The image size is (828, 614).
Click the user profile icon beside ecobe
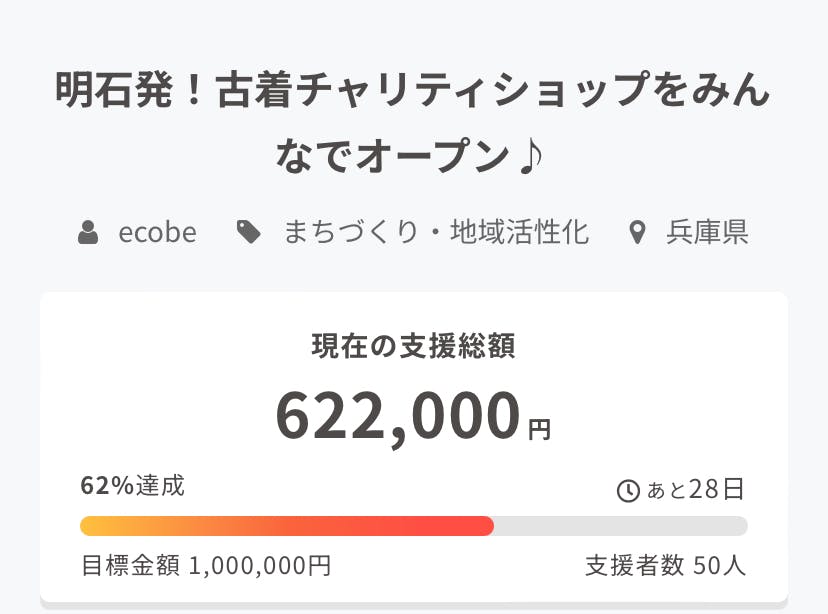pos(89,233)
